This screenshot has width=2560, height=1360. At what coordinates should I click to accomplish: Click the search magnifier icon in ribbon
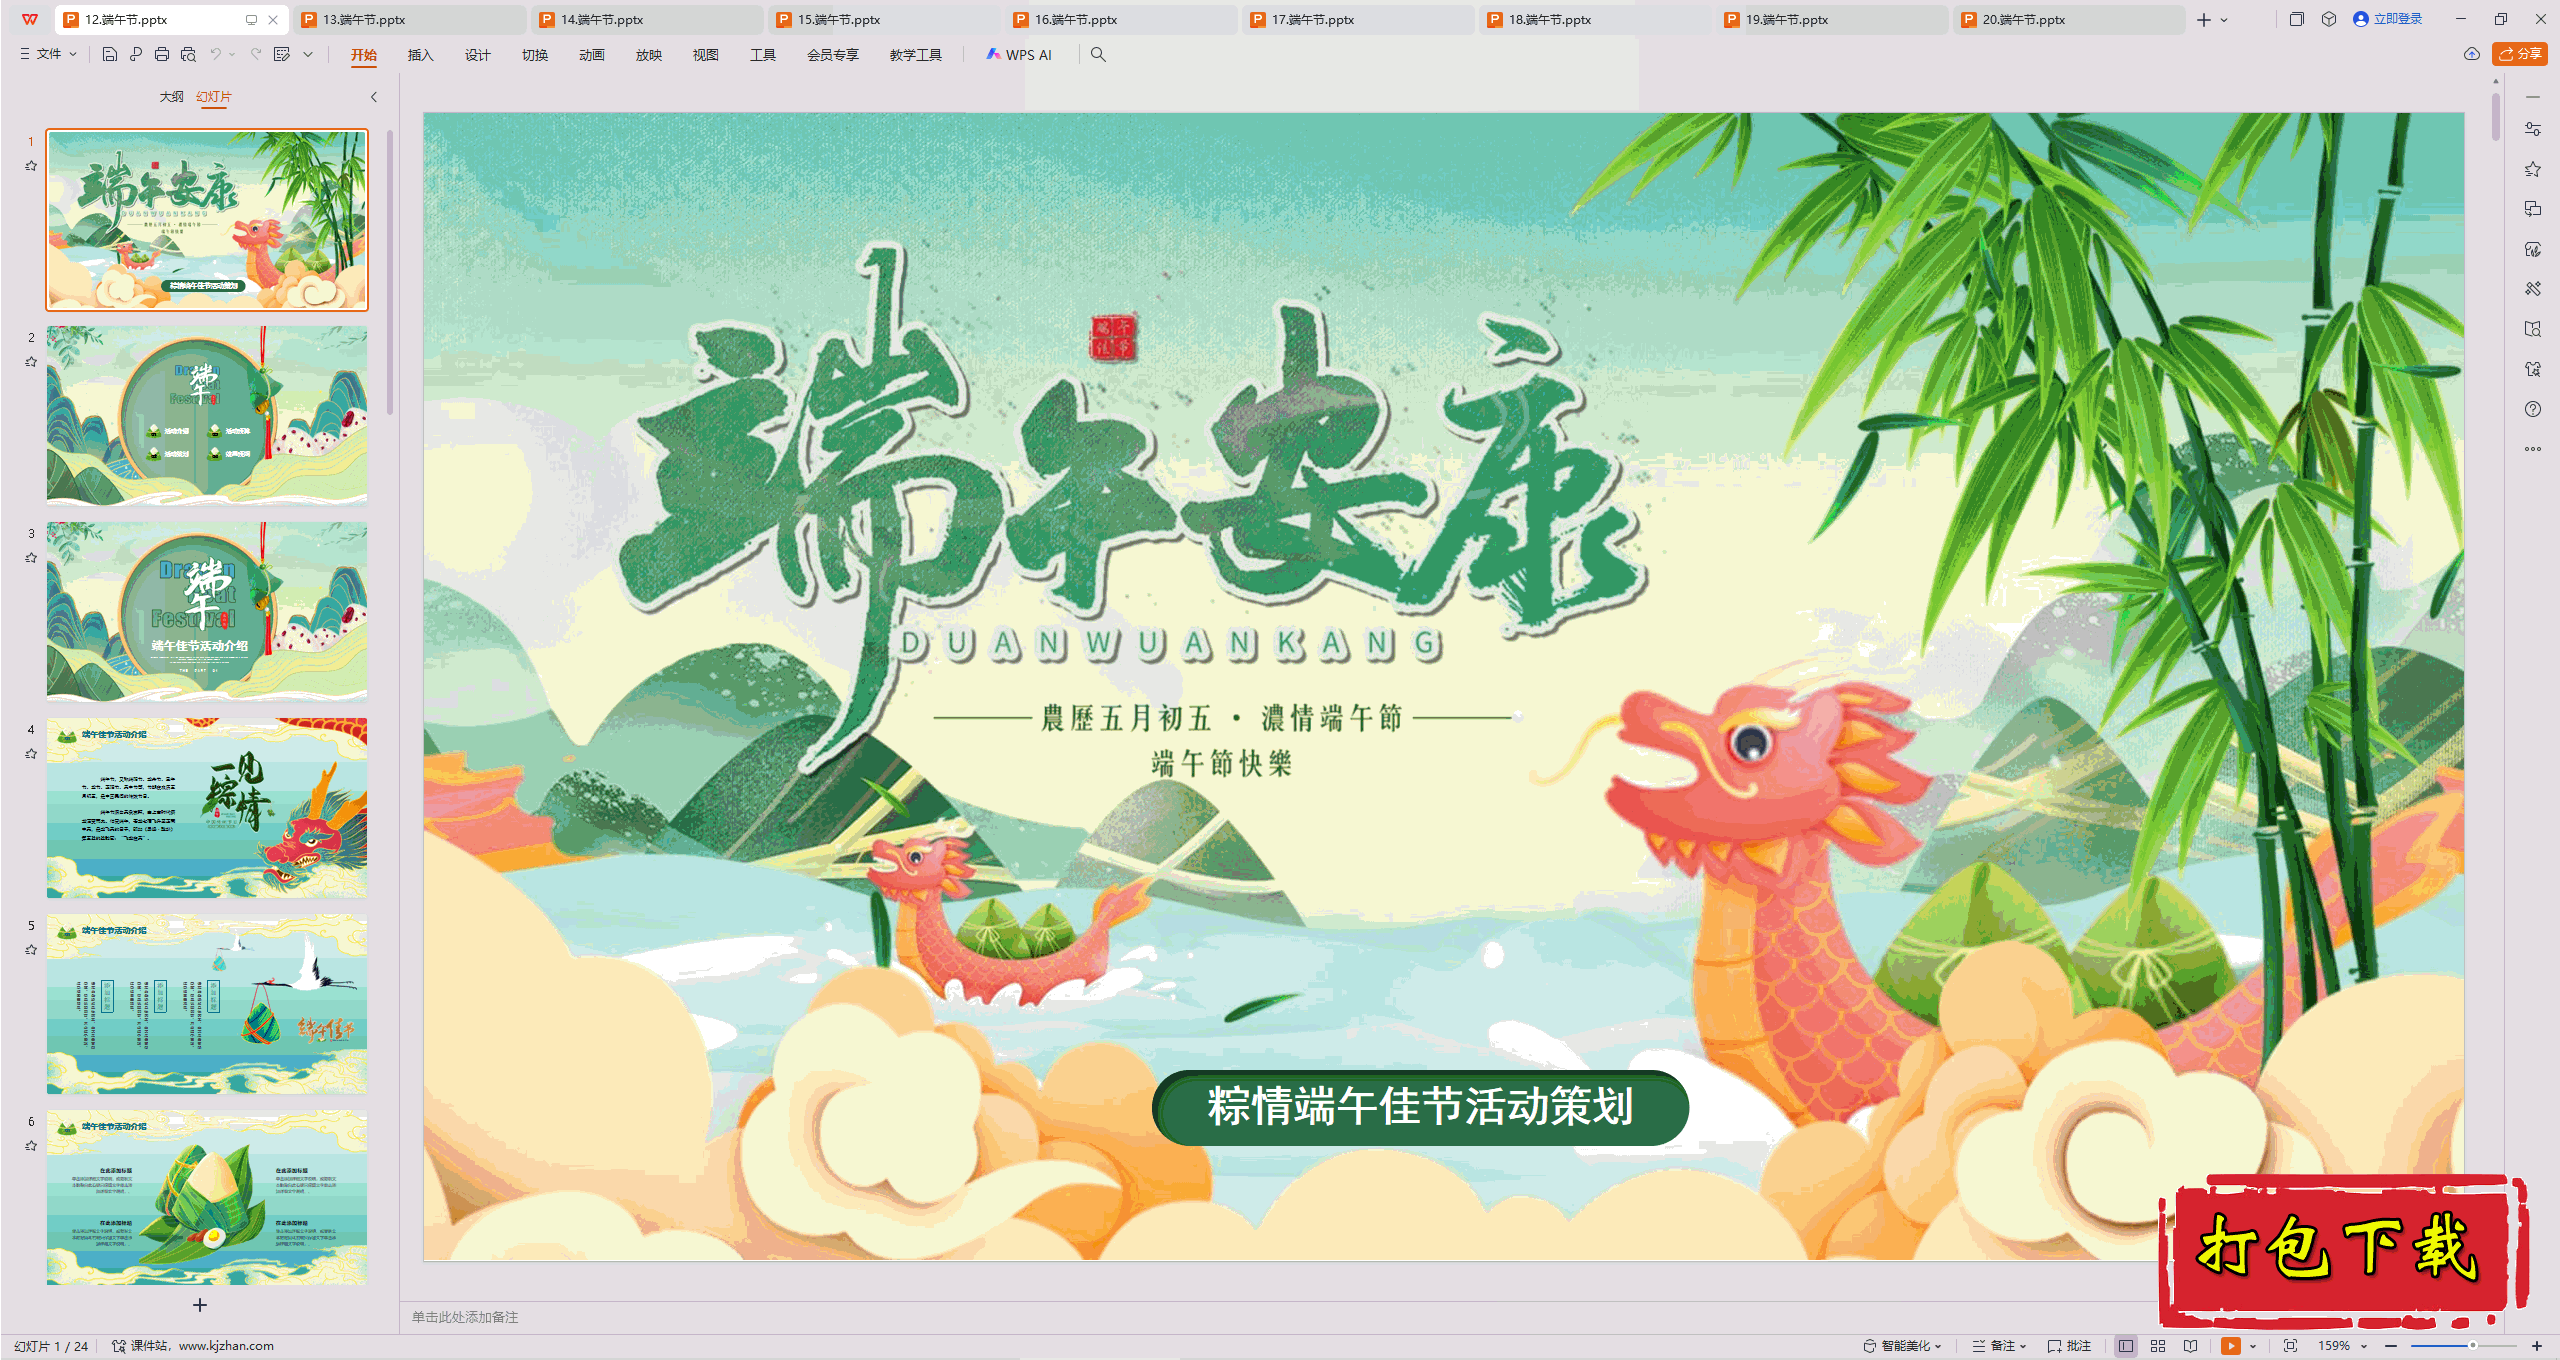click(x=1098, y=55)
